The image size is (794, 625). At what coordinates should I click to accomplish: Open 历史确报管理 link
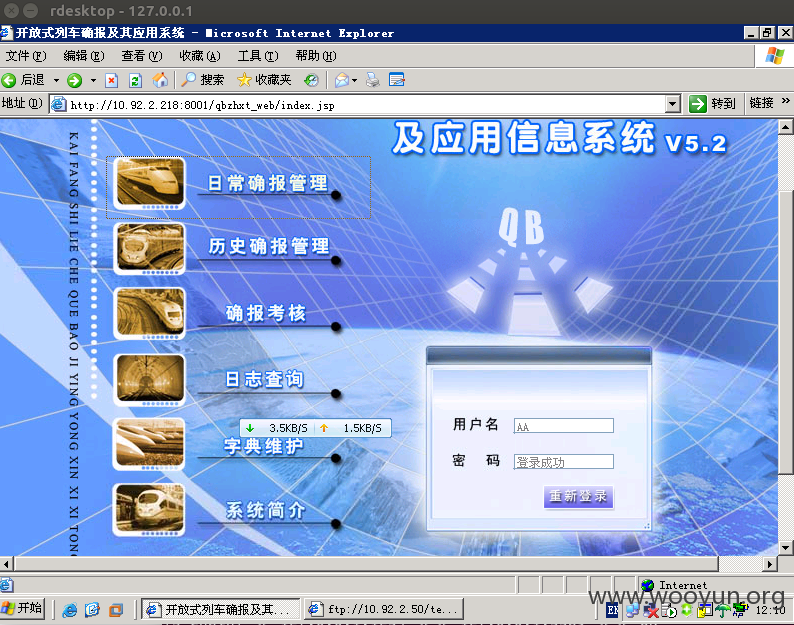click(x=269, y=246)
